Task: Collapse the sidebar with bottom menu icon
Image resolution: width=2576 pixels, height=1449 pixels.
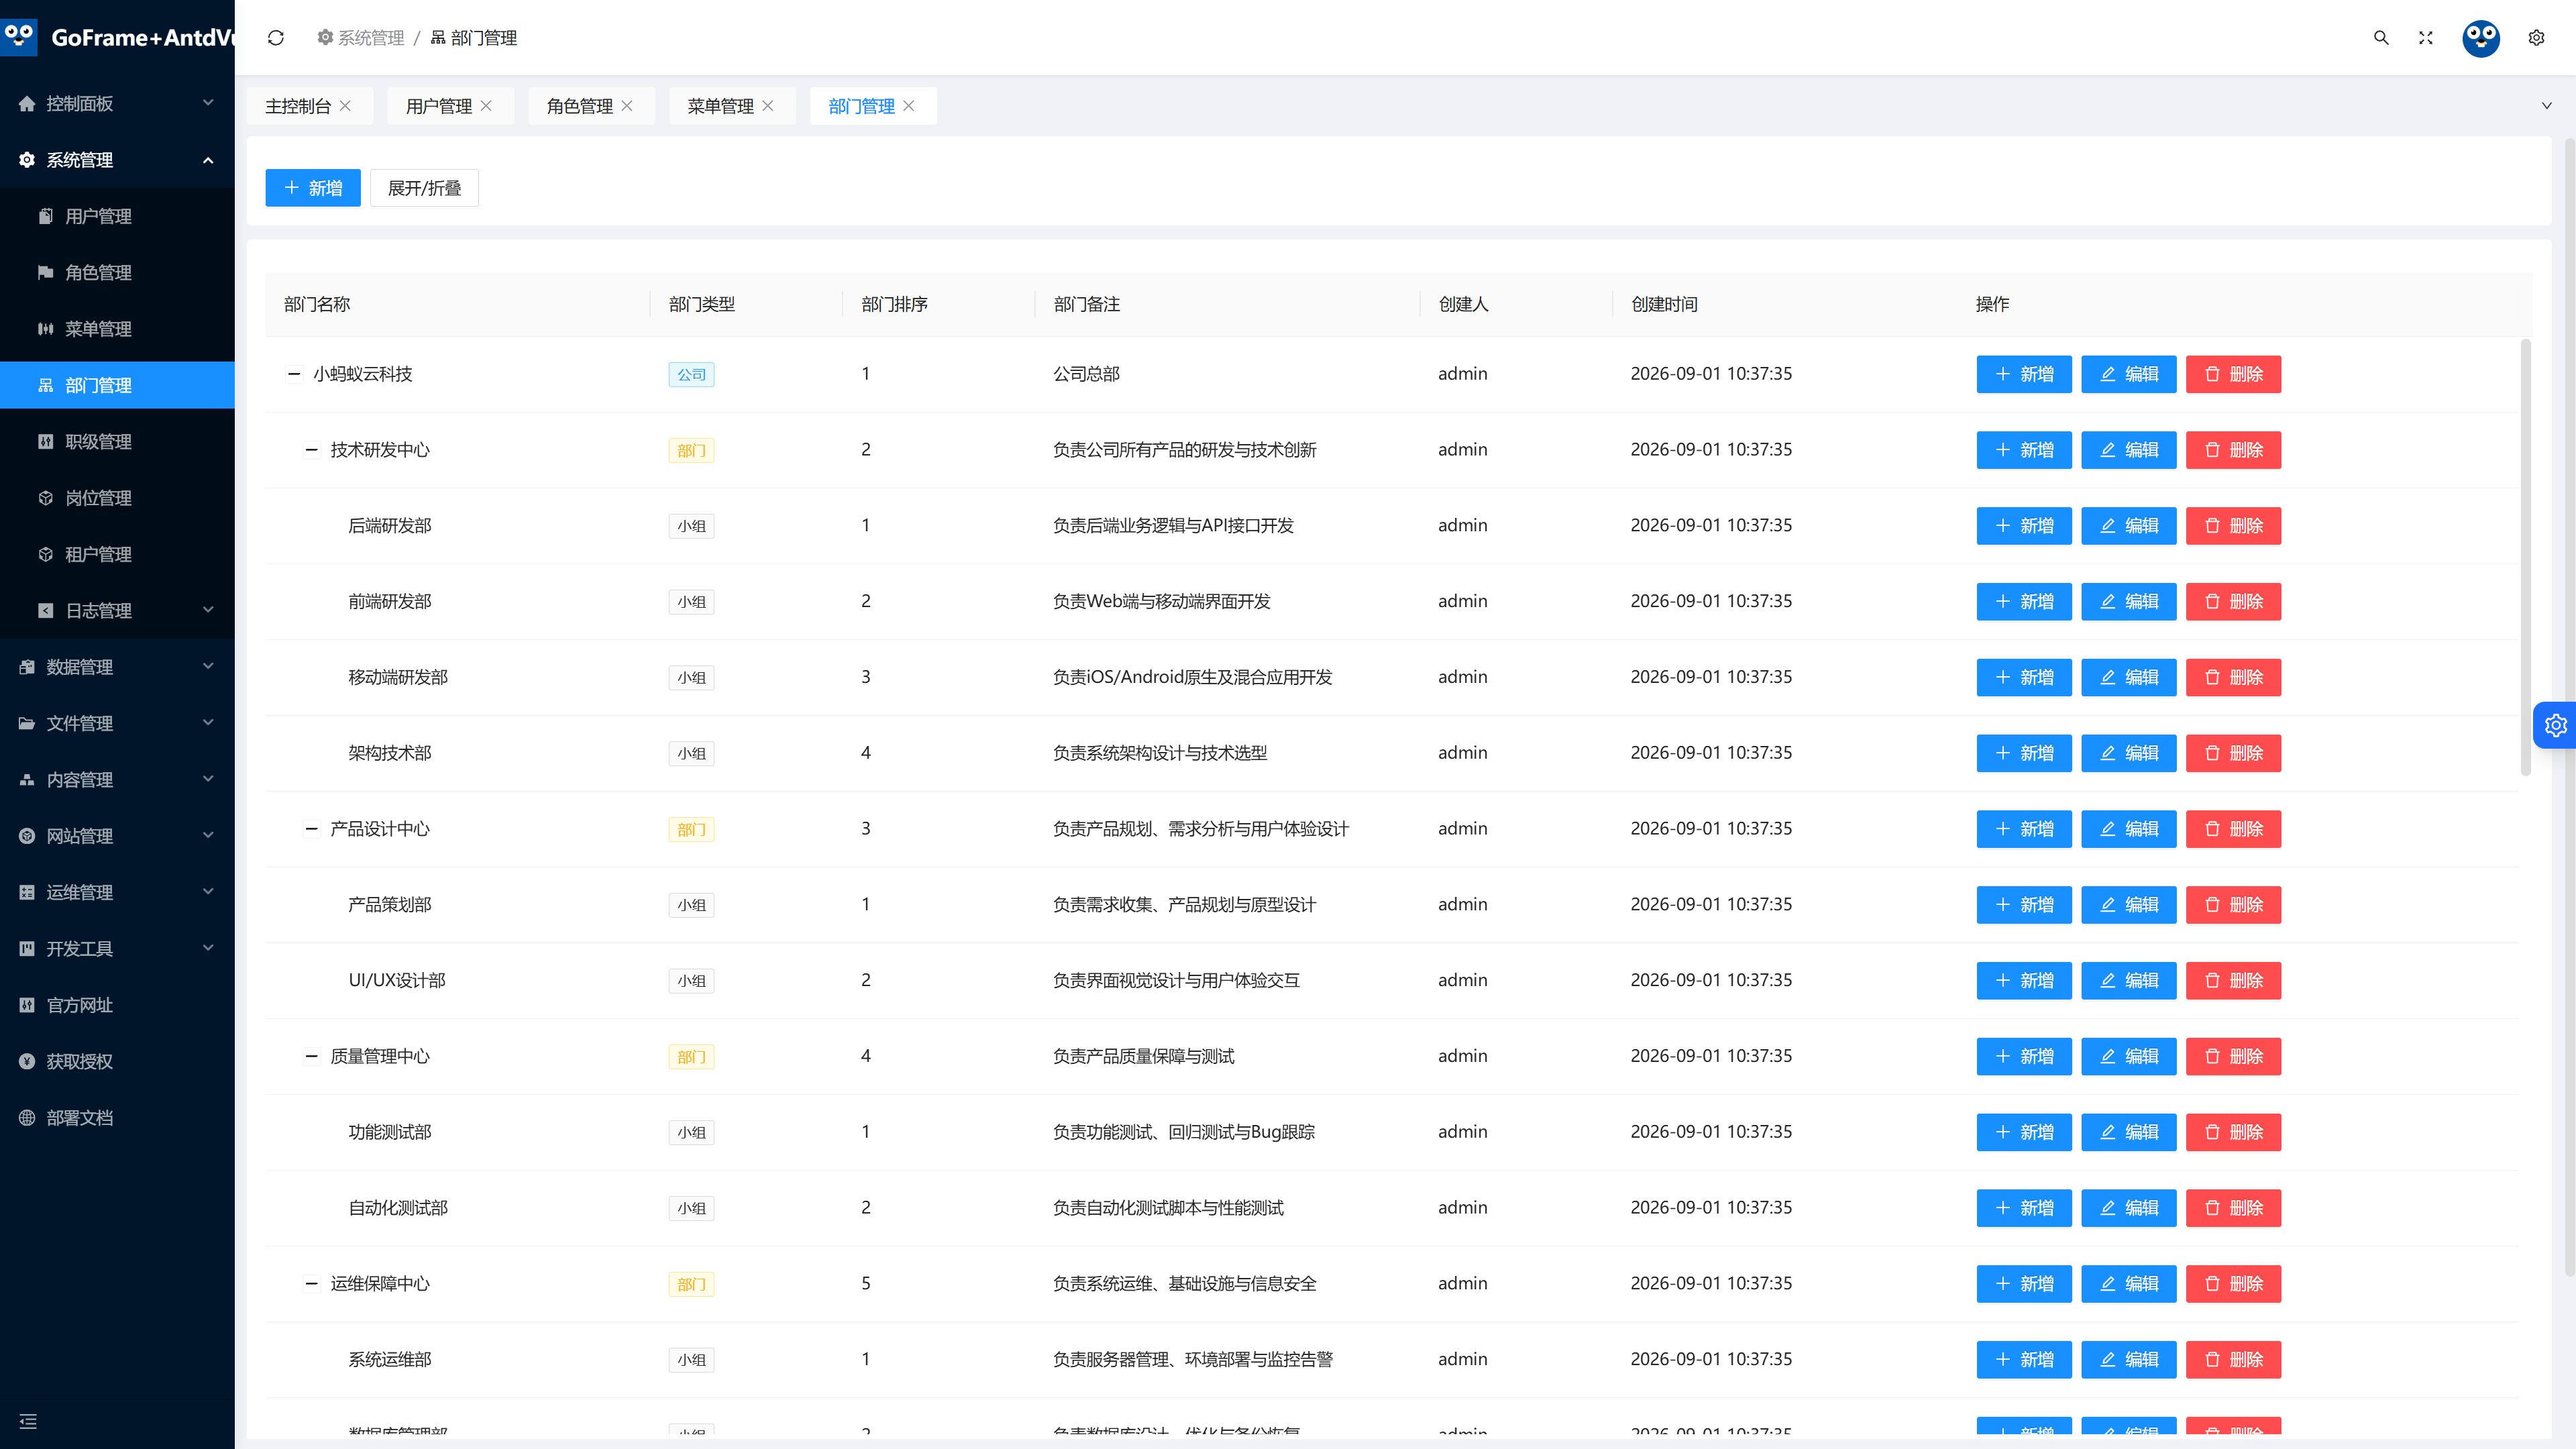Action: click(28, 1421)
